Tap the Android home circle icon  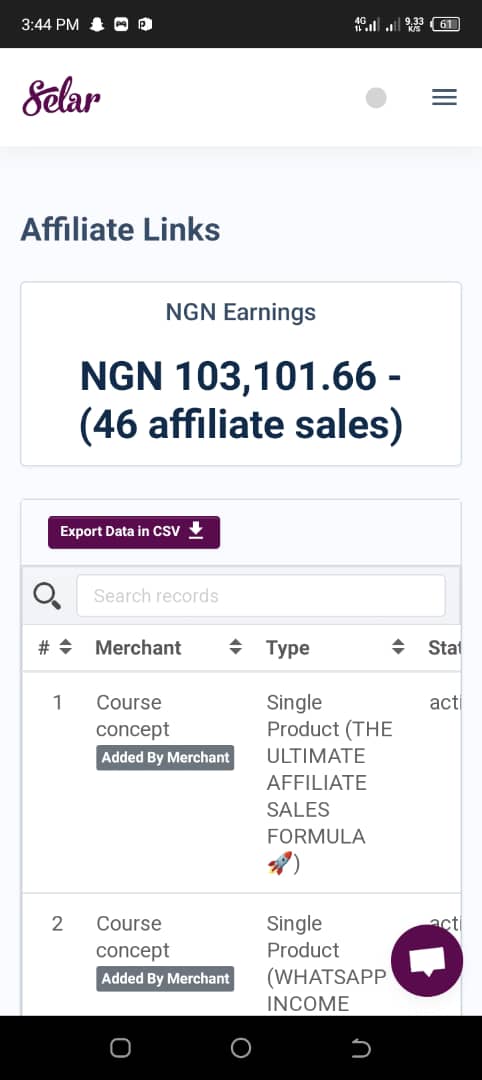pos(241,1048)
